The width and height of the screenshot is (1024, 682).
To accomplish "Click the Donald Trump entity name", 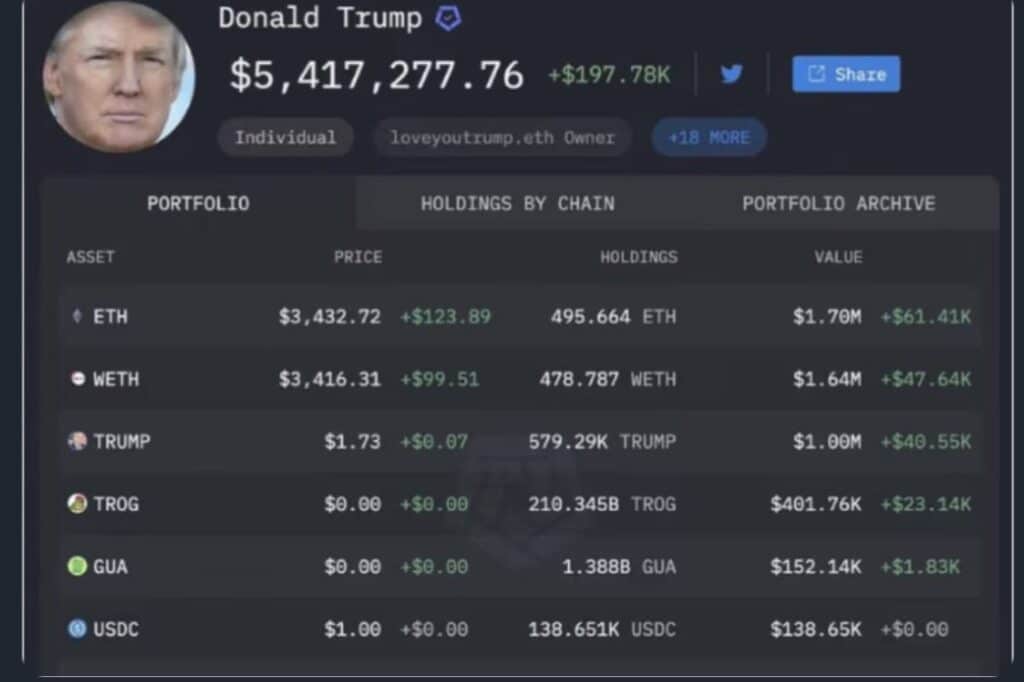I will coord(320,18).
